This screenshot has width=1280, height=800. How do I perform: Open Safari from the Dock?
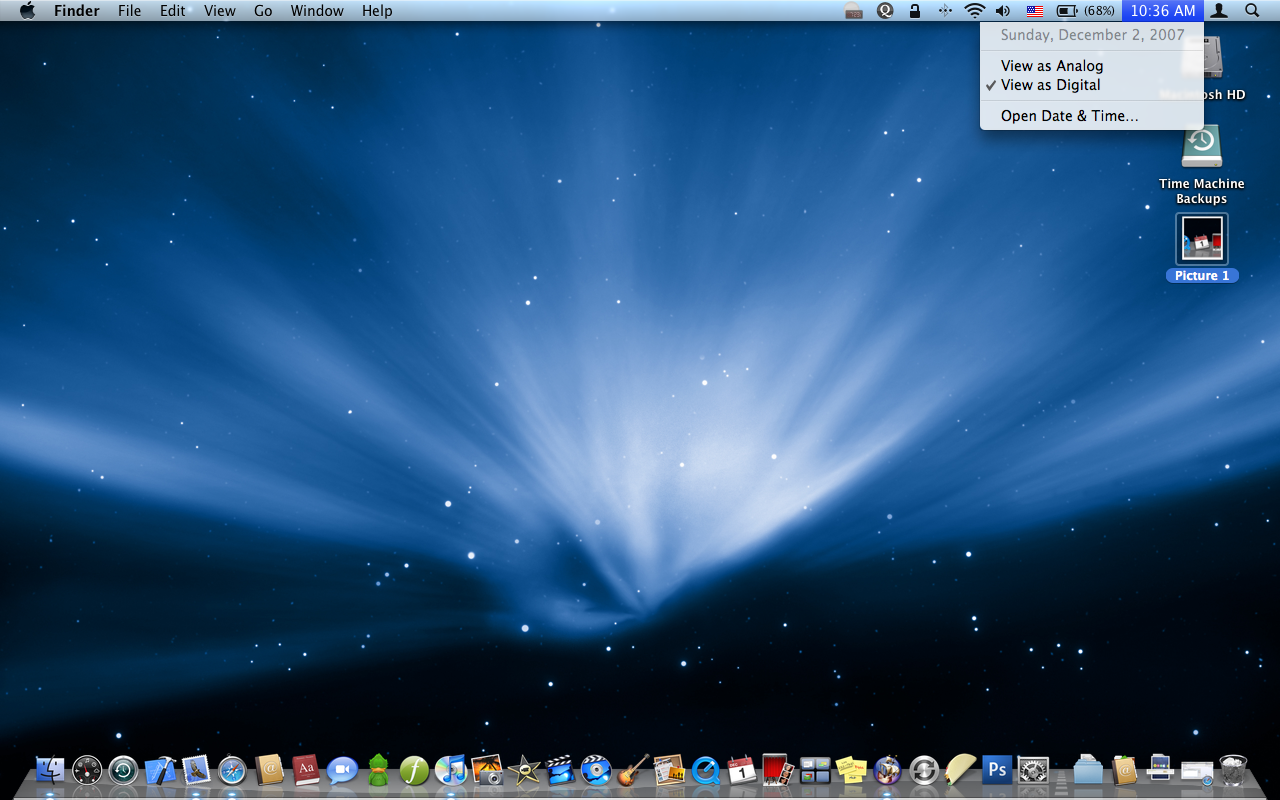[232, 770]
